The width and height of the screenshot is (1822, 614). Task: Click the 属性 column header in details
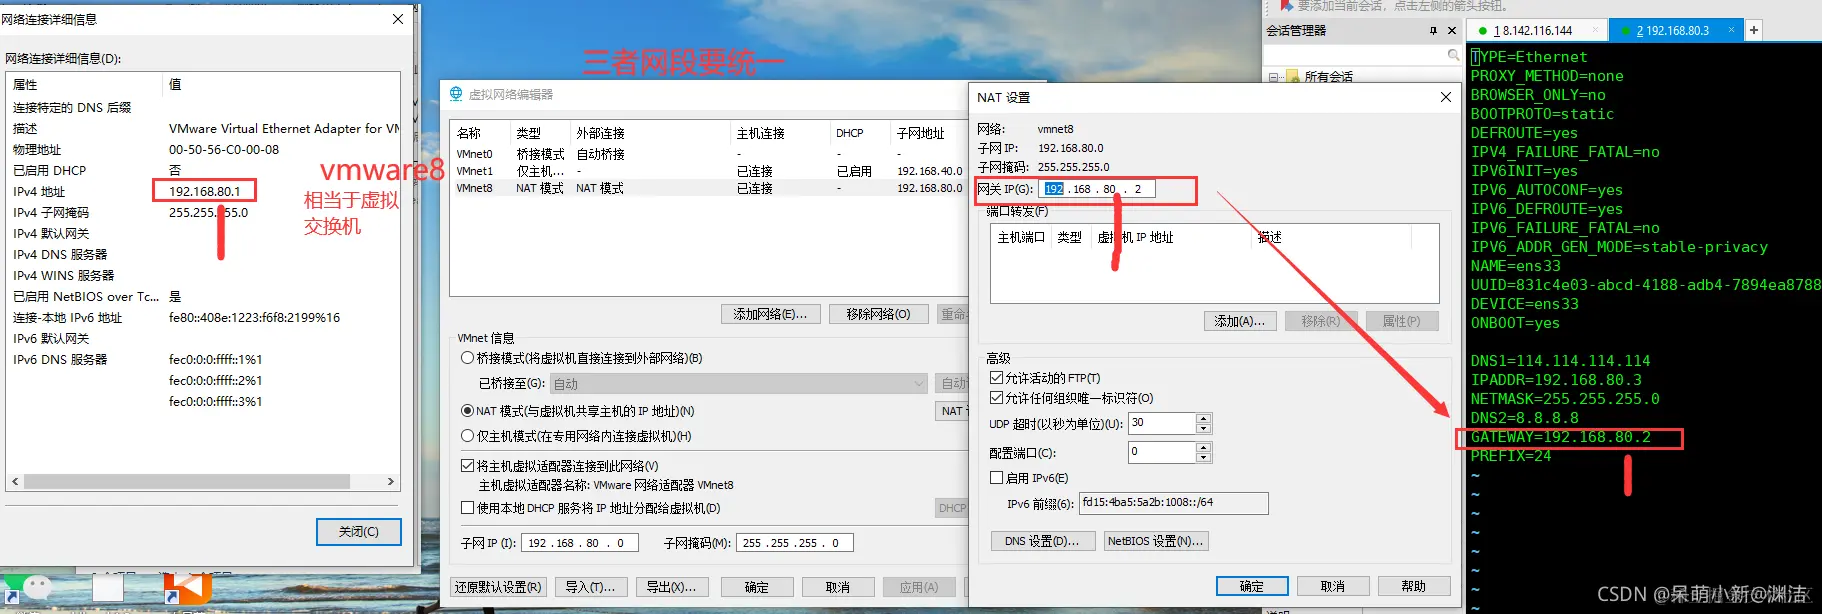click(x=84, y=85)
